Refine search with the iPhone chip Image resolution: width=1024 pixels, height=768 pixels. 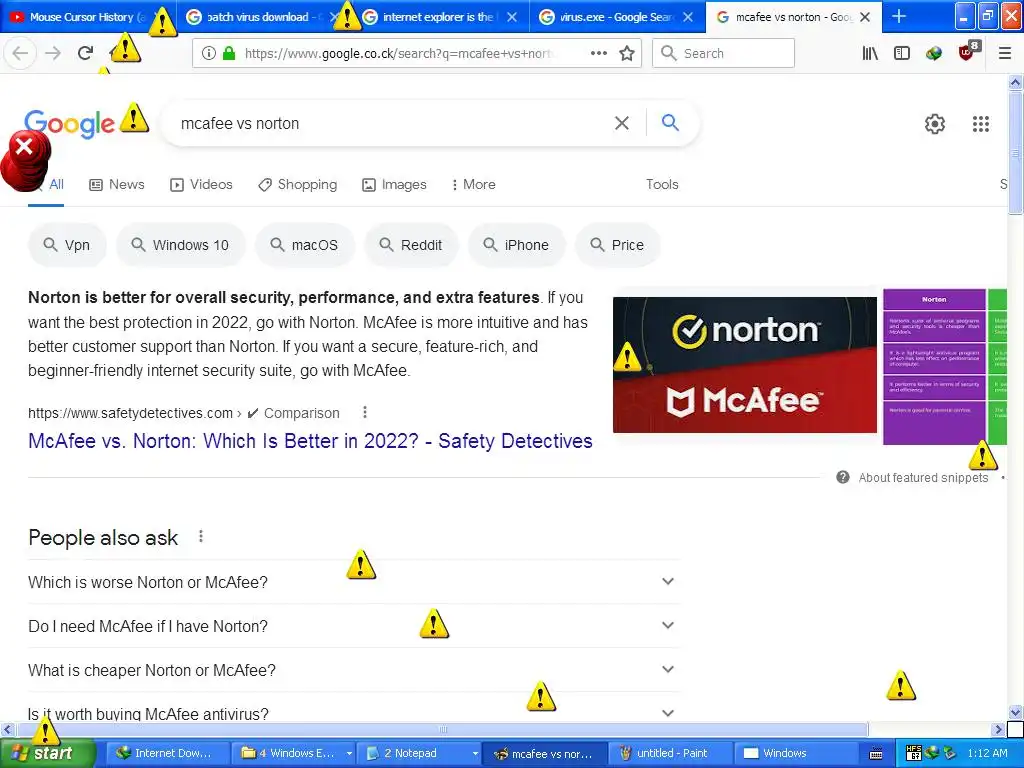click(x=516, y=245)
